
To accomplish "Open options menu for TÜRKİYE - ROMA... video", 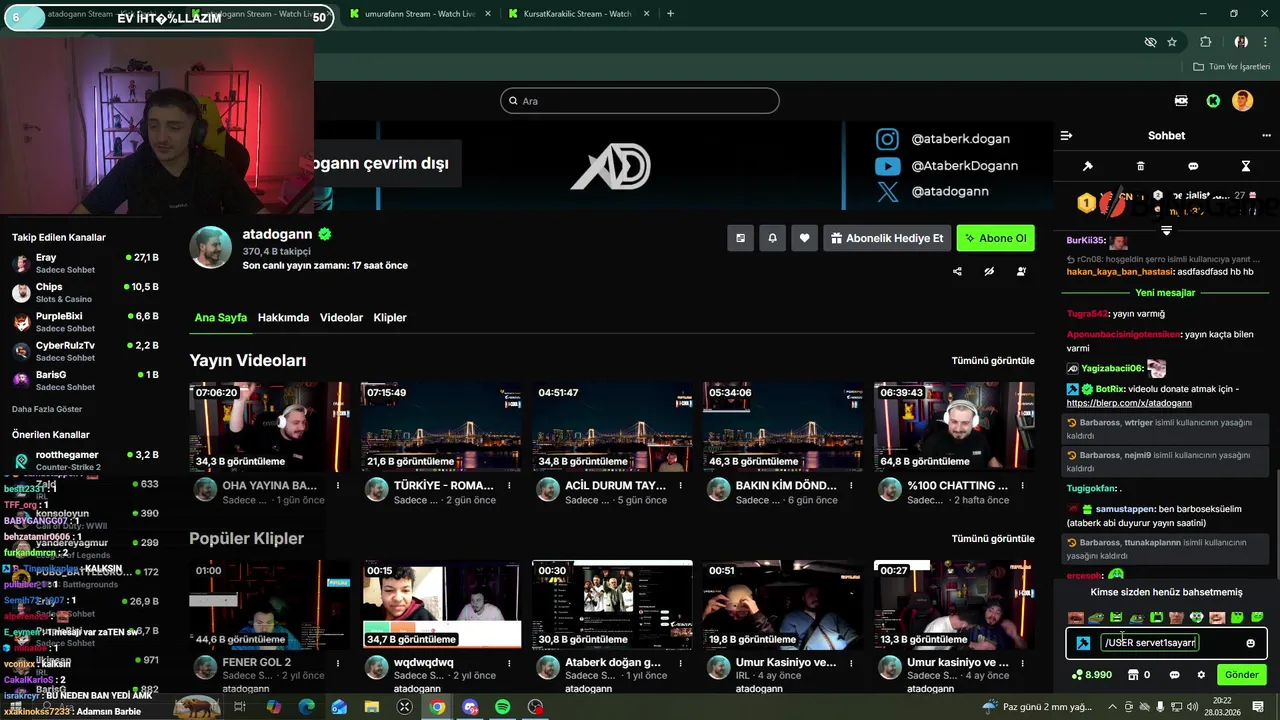I will click(509, 486).
